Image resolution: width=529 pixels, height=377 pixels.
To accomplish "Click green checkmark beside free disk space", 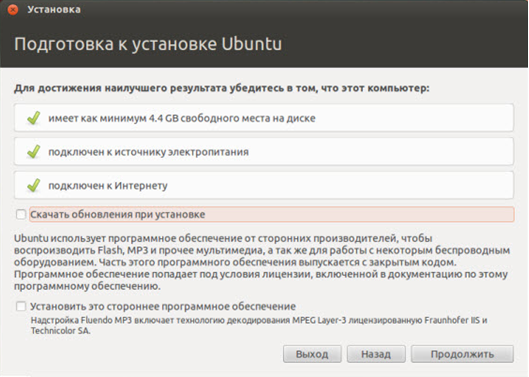I will tap(34, 118).
